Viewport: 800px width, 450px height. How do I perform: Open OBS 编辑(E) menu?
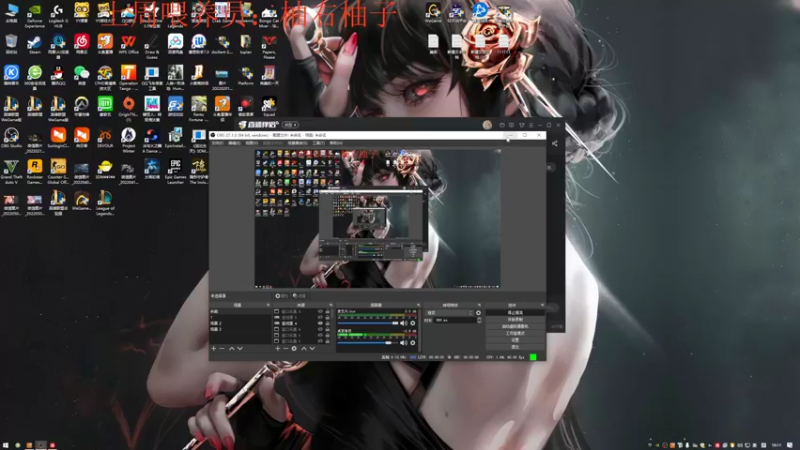tap(235, 143)
